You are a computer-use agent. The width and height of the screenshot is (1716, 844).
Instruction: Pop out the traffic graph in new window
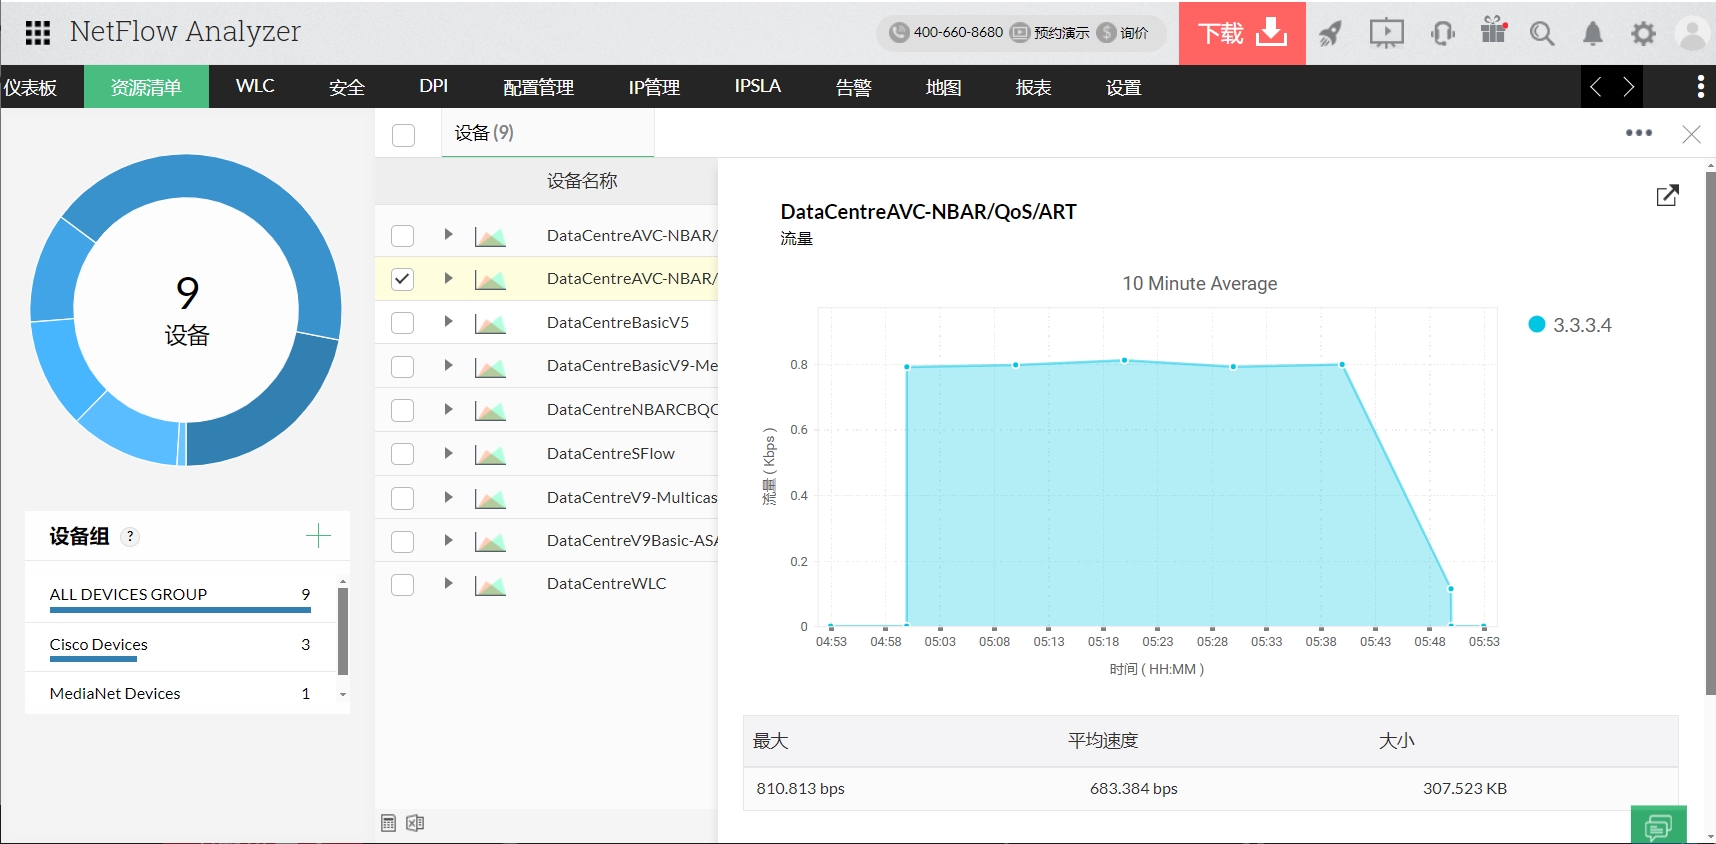click(1667, 196)
